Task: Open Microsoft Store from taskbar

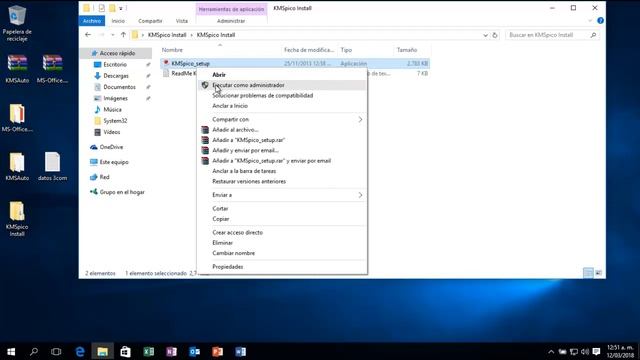Action: [125, 351]
